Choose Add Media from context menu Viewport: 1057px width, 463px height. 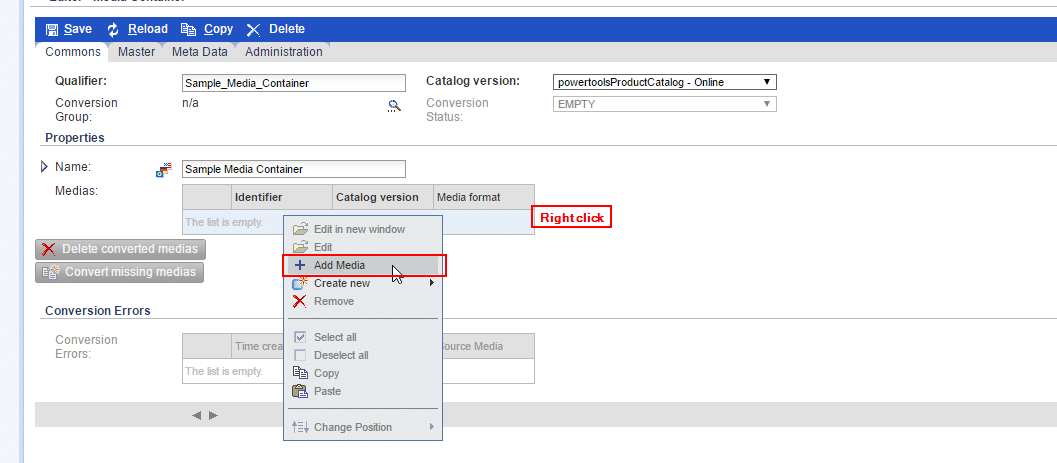(x=339, y=265)
